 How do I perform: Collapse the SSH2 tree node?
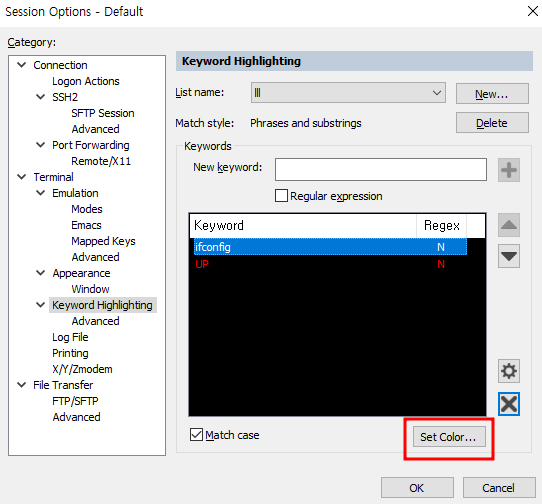pyautogui.click(x=41, y=97)
